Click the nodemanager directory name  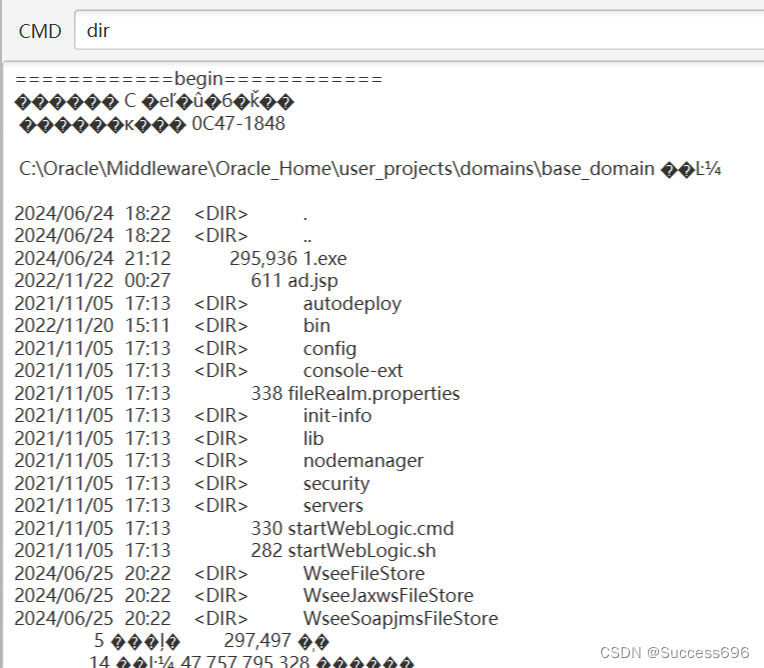click(363, 461)
